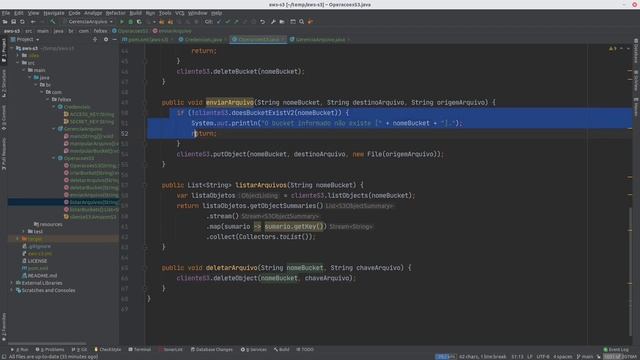Click Run with Coverage icon
Viewport: 640px width, 360px height.
pos(139,22)
